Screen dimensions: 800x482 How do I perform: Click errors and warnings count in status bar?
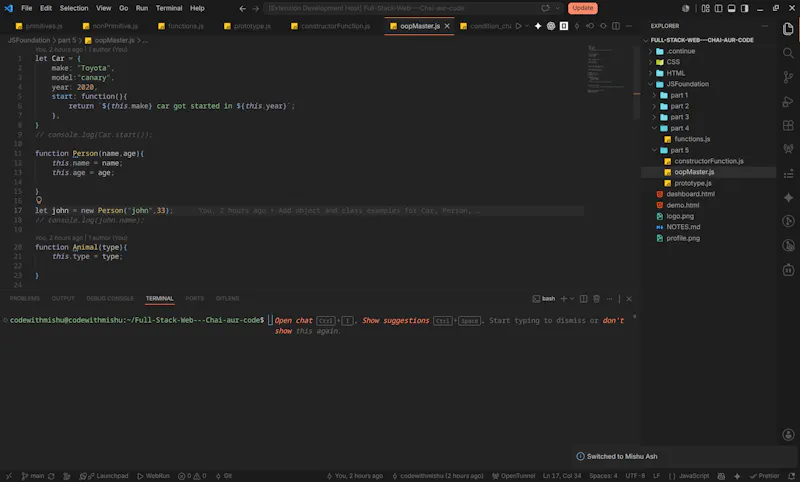192,476
